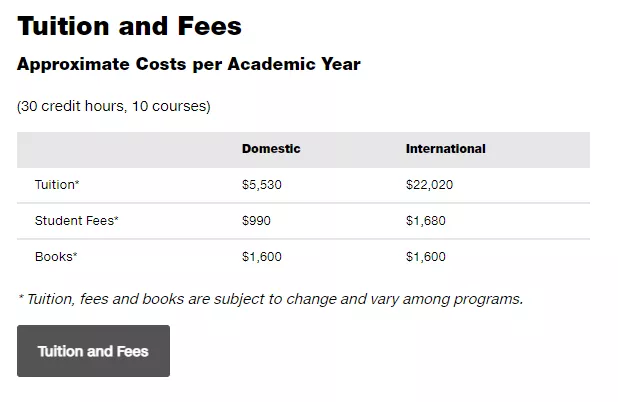Viewport: 618px width, 402px height.
Task: Click the Books row label
Action: click(56, 257)
